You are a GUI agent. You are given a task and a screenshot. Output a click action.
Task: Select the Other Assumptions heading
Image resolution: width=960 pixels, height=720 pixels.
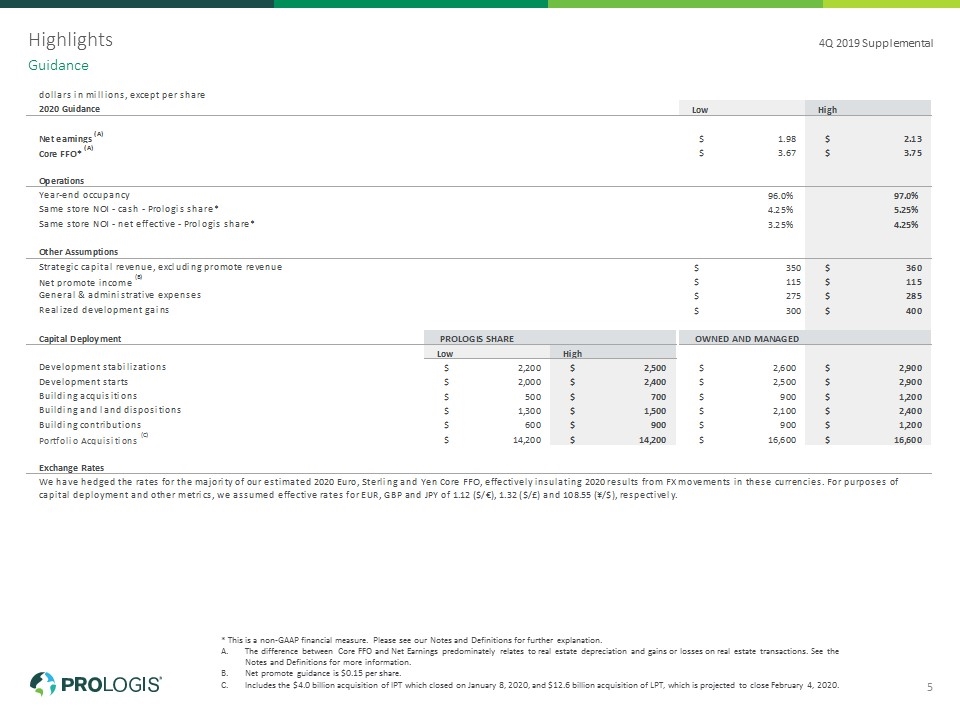point(78,252)
